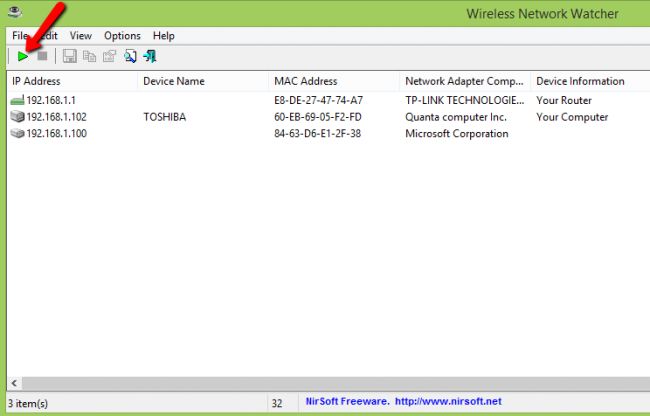Click the 32 value in status bar
Image resolution: width=650 pixels, height=416 pixels.
277,403
